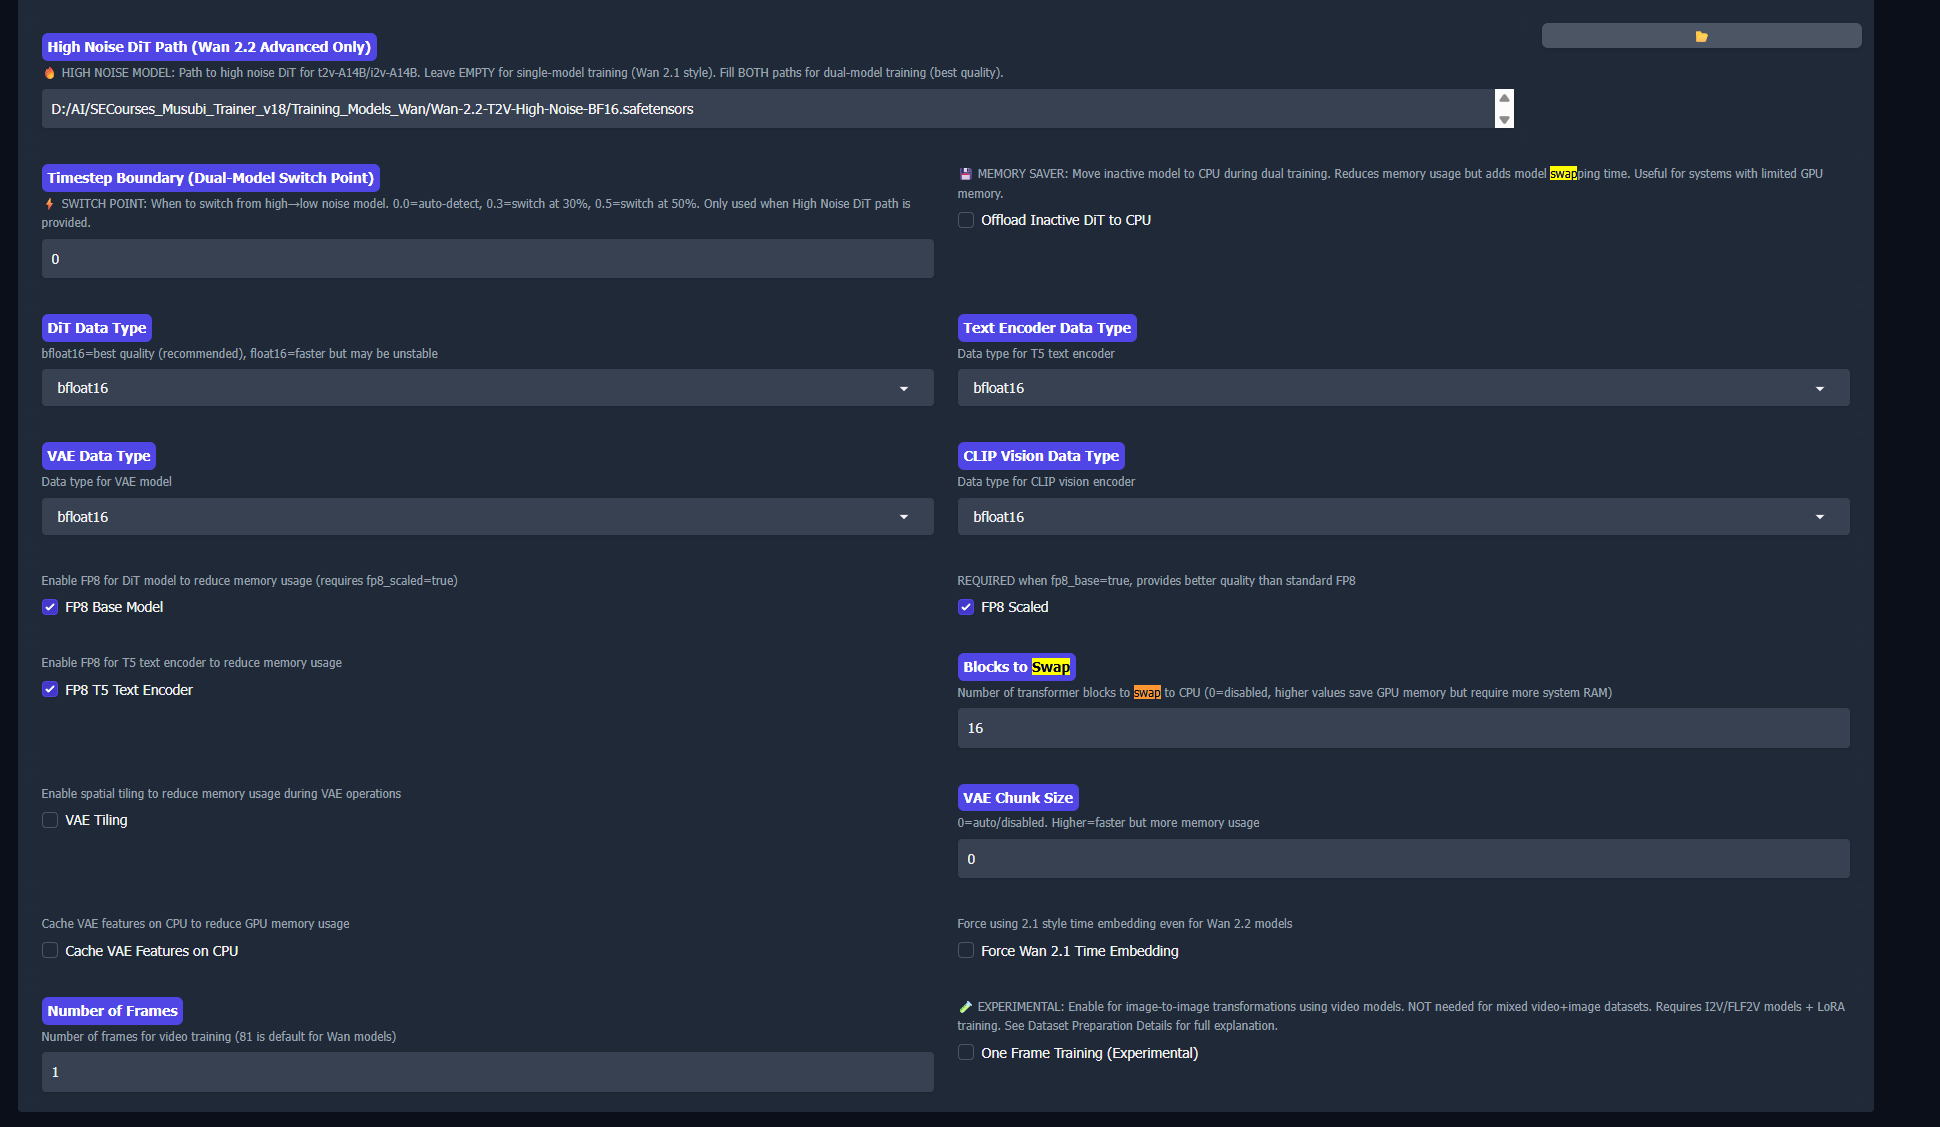1940x1127 pixels.
Task: Check Cache VAE Features on CPU
Action: point(50,951)
